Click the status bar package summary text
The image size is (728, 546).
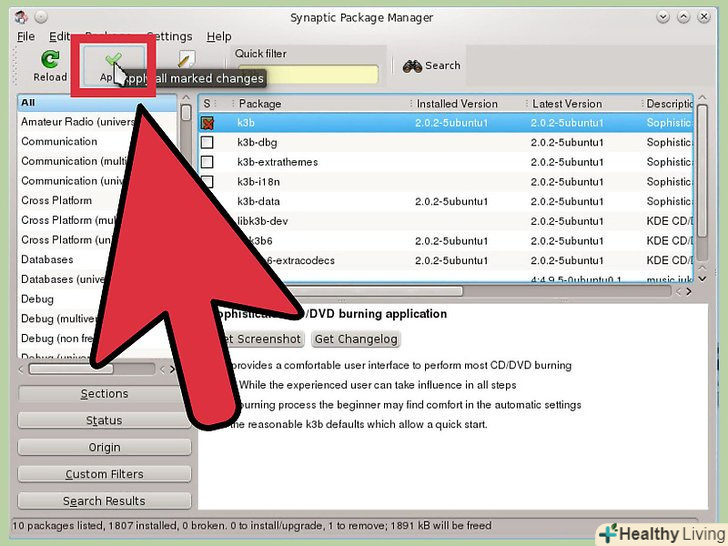point(252,526)
